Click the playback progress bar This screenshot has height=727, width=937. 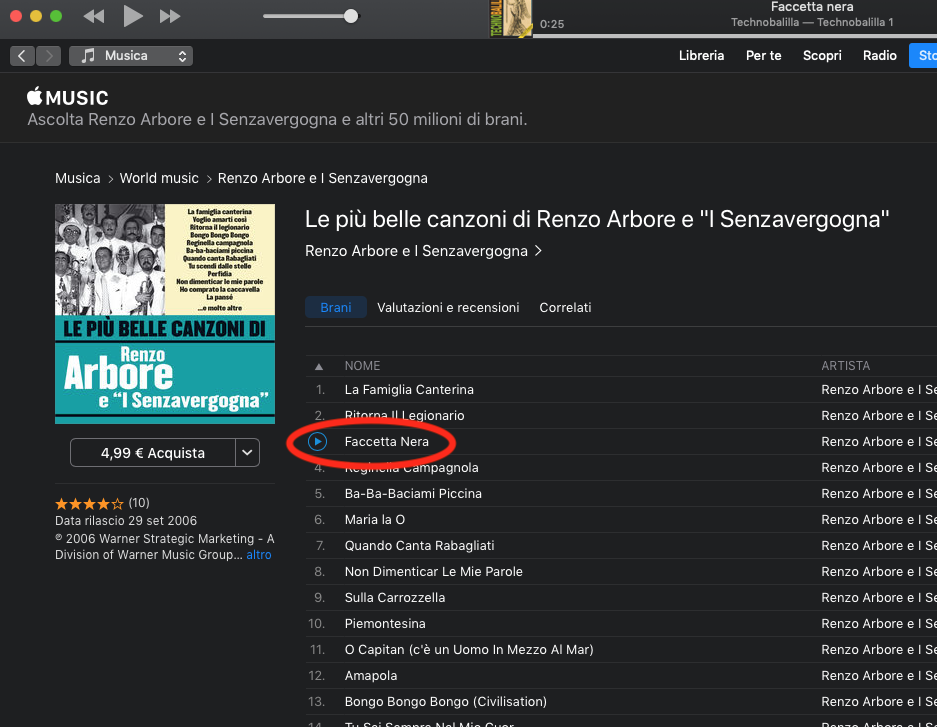click(x=734, y=36)
